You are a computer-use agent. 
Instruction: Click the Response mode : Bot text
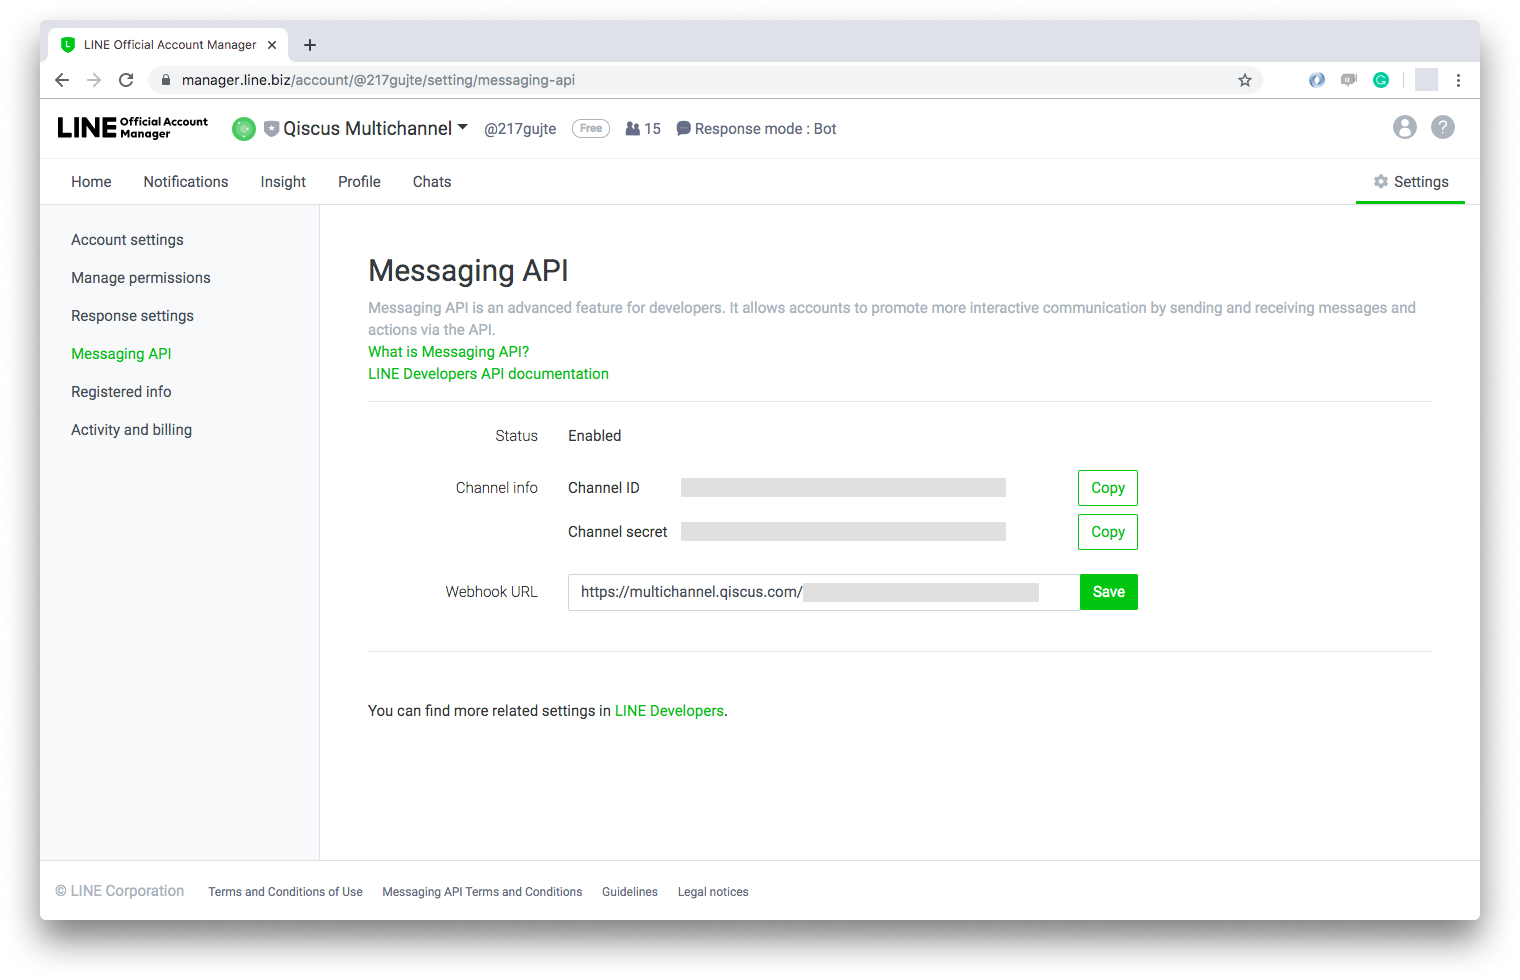[765, 129]
